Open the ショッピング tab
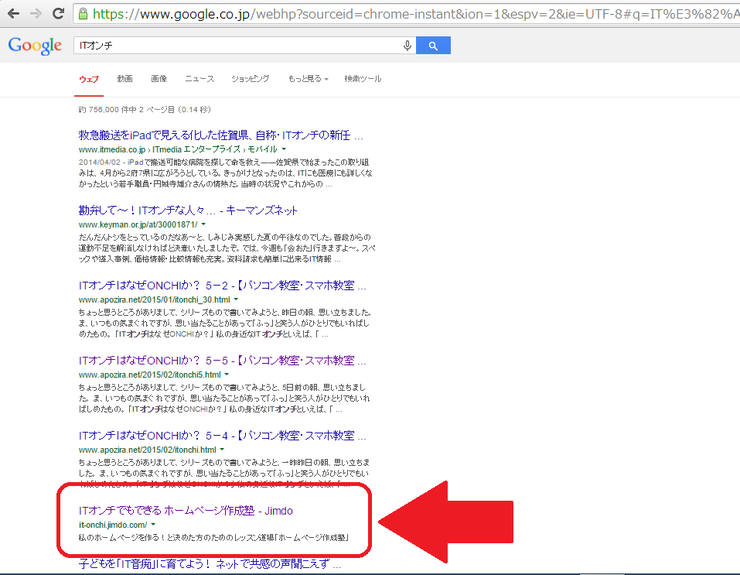This screenshot has height=575, width=740. [x=250, y=78]
